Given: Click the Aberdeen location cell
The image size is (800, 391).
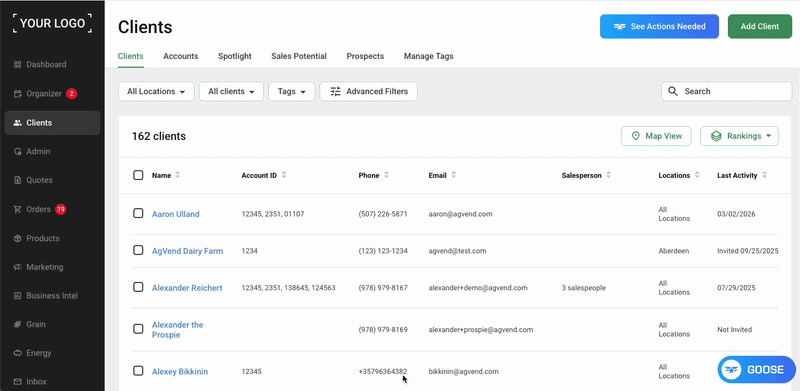Looking at the screenshot, I should coord(674,251).
